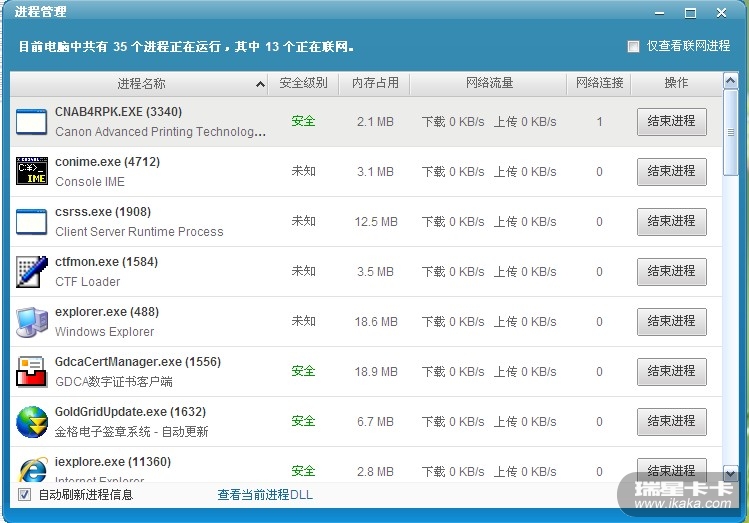Click the conime.exe Console IME icon
749x523 pixels.
click(32, 172)
